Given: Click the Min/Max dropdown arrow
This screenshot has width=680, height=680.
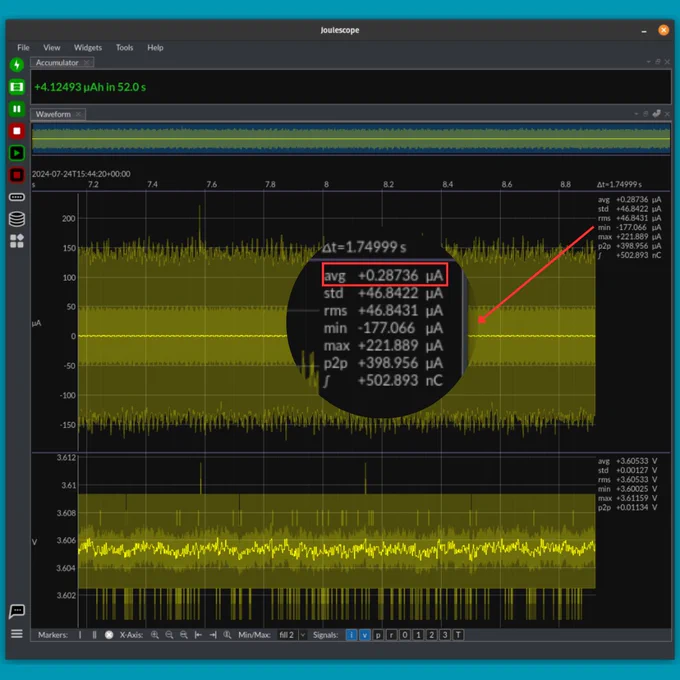Looking at the screenshot, I should pos(303,635).
